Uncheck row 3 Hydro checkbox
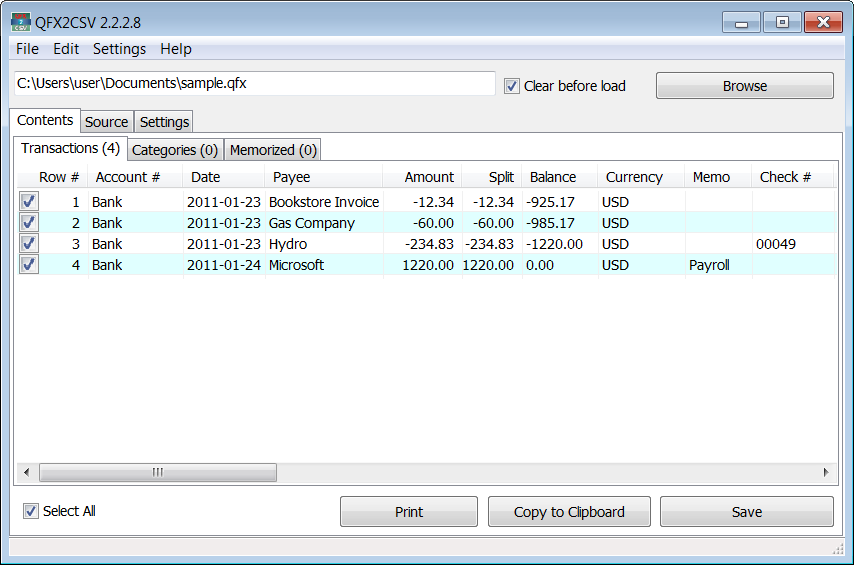854x565 pixels. (29, 244)
